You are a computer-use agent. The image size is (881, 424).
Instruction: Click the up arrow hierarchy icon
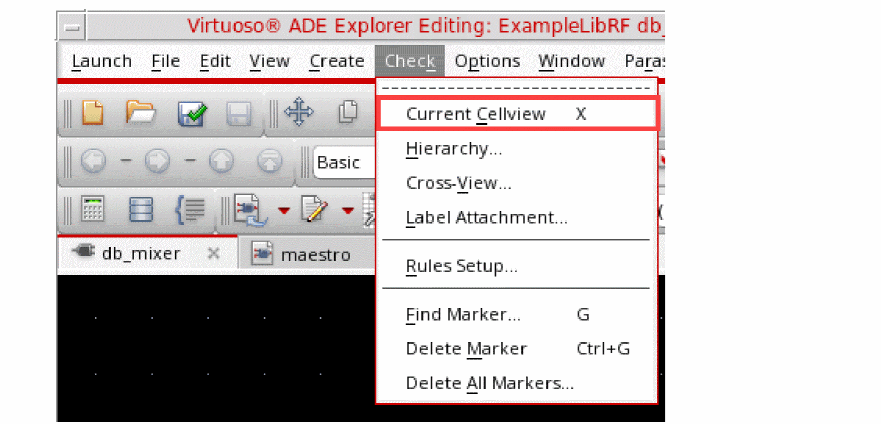coord(221,162)
